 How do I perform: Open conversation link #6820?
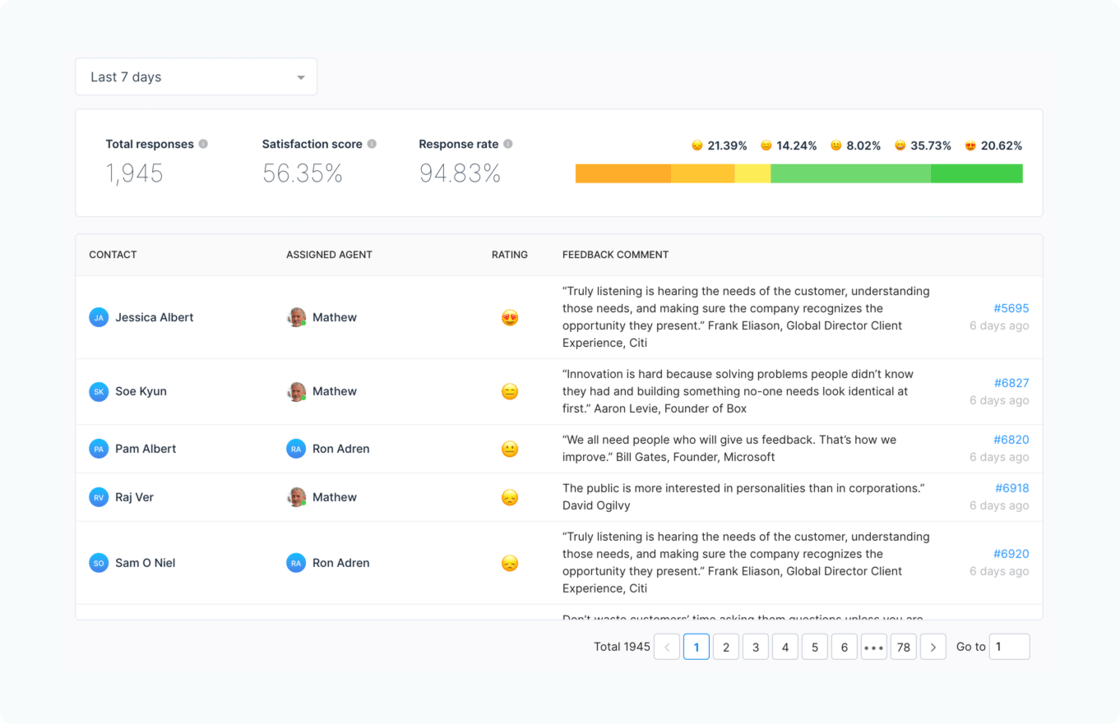click(1011, 440)
